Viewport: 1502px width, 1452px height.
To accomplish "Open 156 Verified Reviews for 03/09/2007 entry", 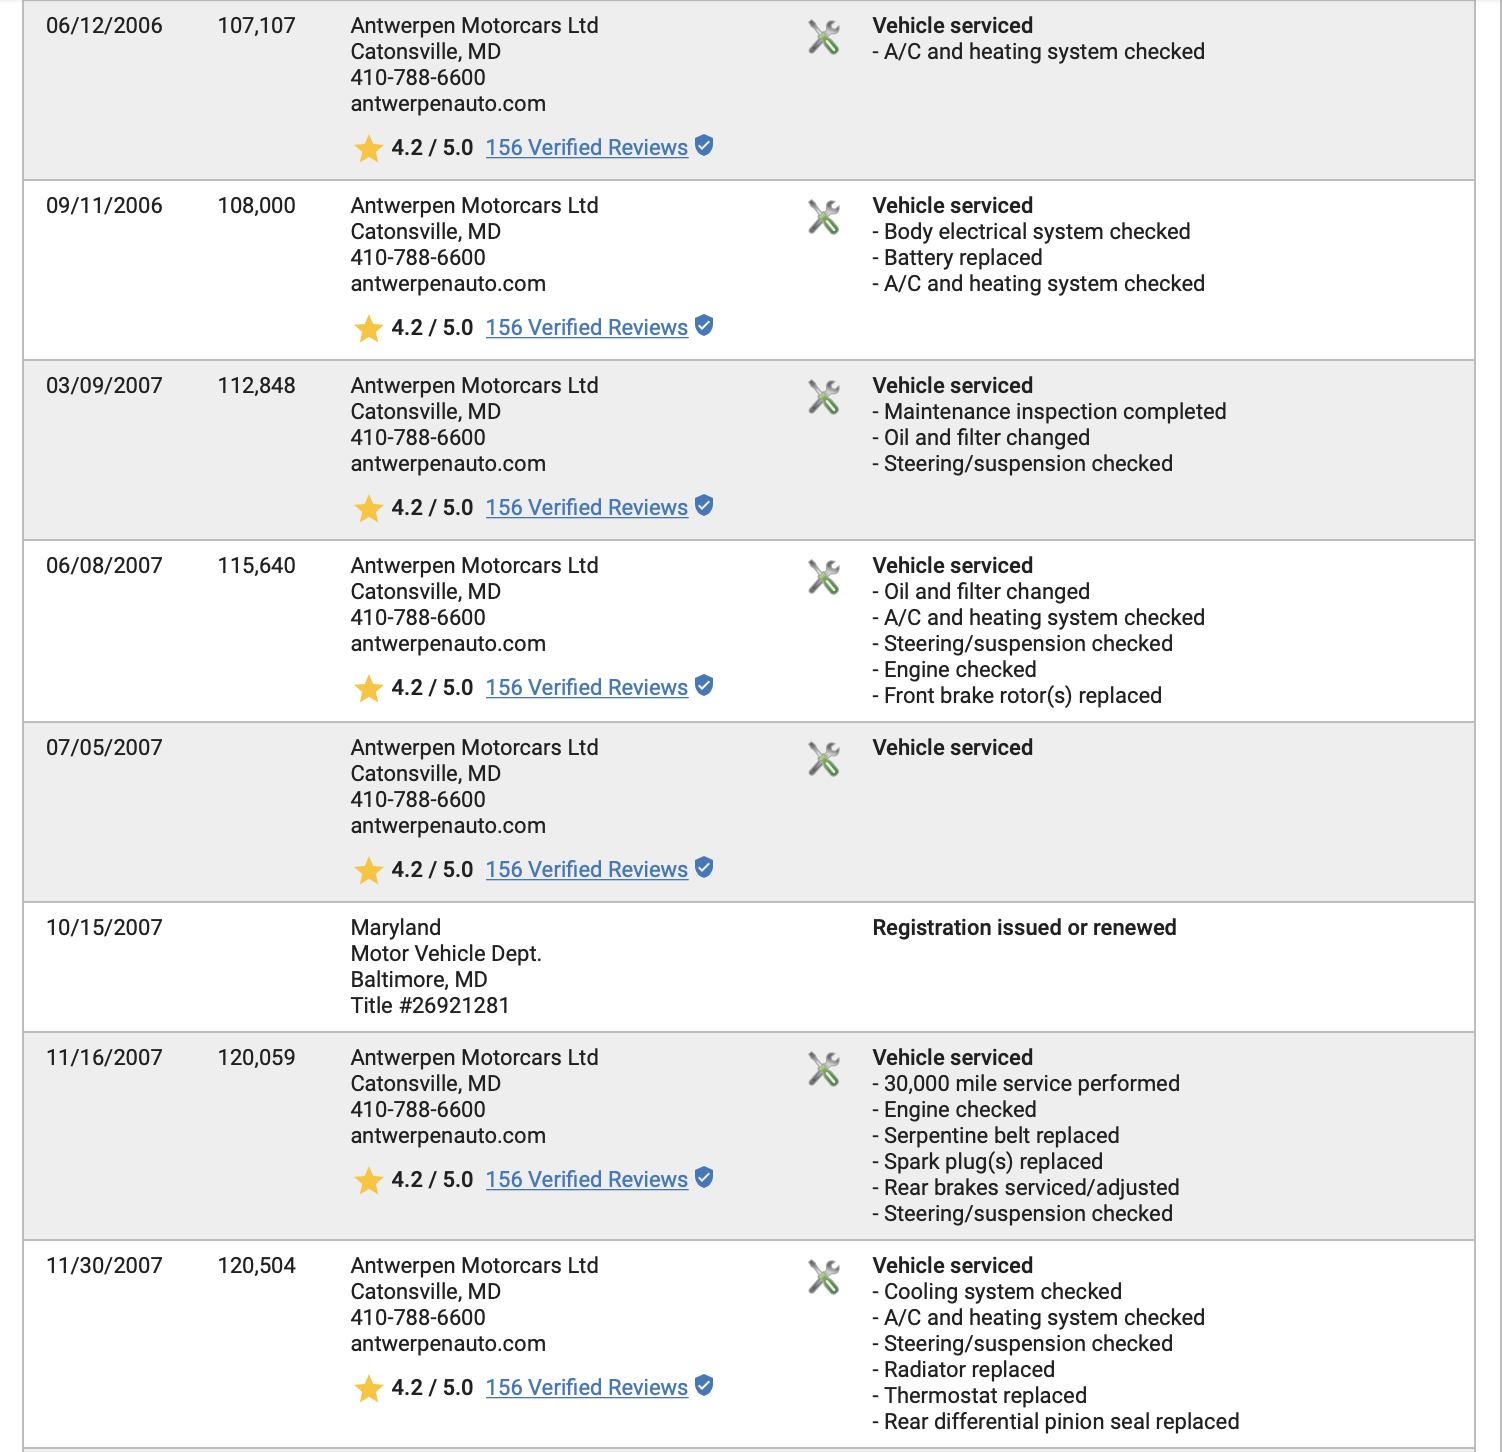I will pos(587,508).
